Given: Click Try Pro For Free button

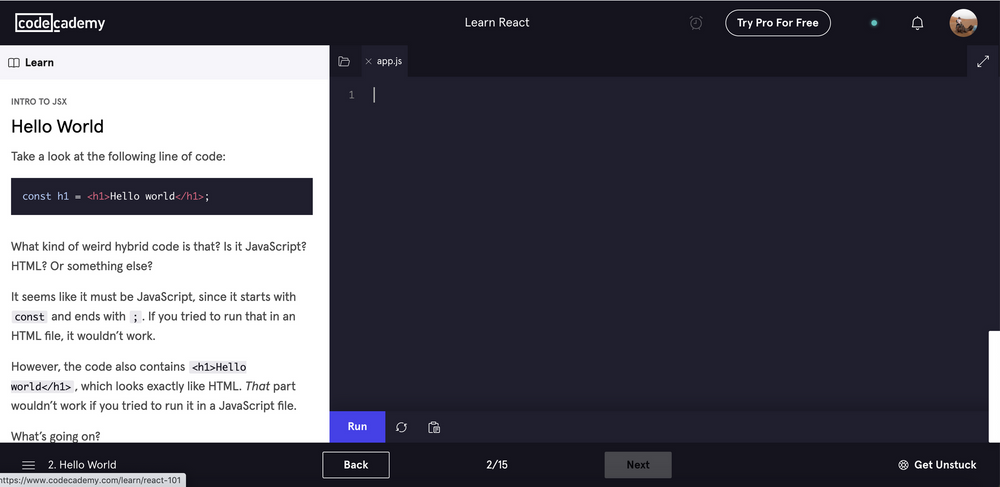Looking at the screenshot, I should click(x=777, y=23).
